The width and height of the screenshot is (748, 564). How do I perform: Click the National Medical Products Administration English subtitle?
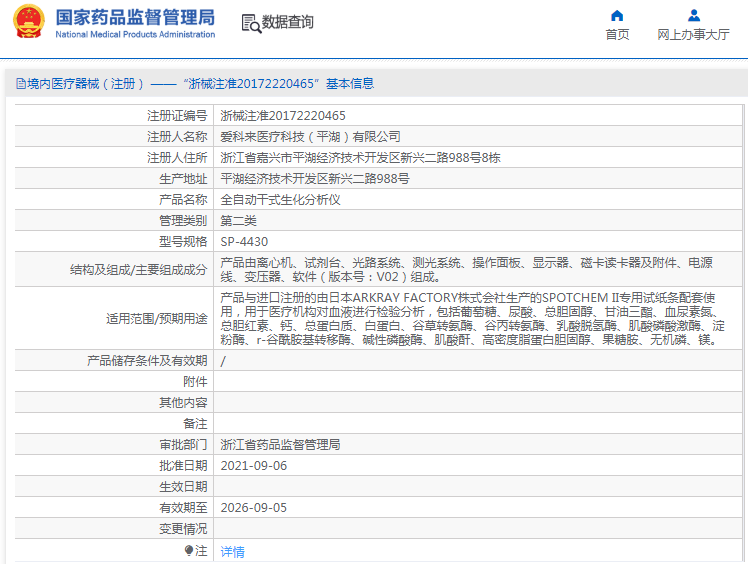coord(134,35)
